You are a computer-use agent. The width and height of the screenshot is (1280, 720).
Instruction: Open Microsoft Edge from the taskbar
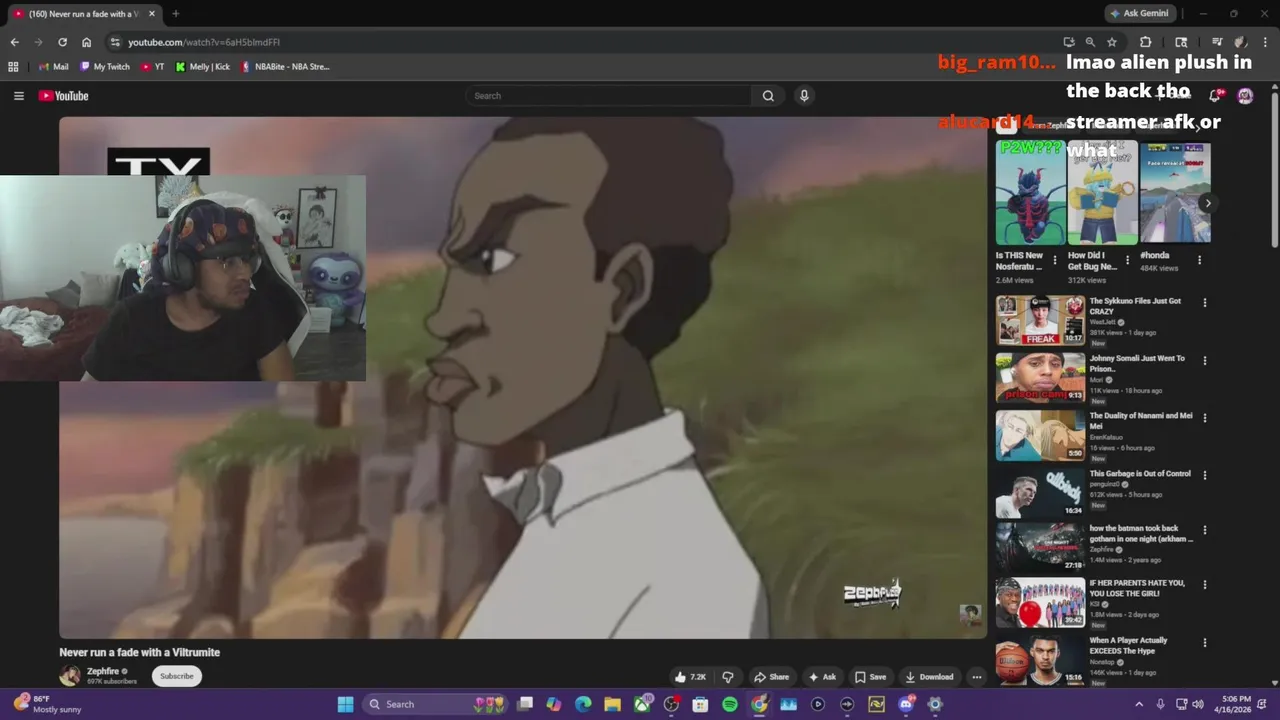point(583,704)
